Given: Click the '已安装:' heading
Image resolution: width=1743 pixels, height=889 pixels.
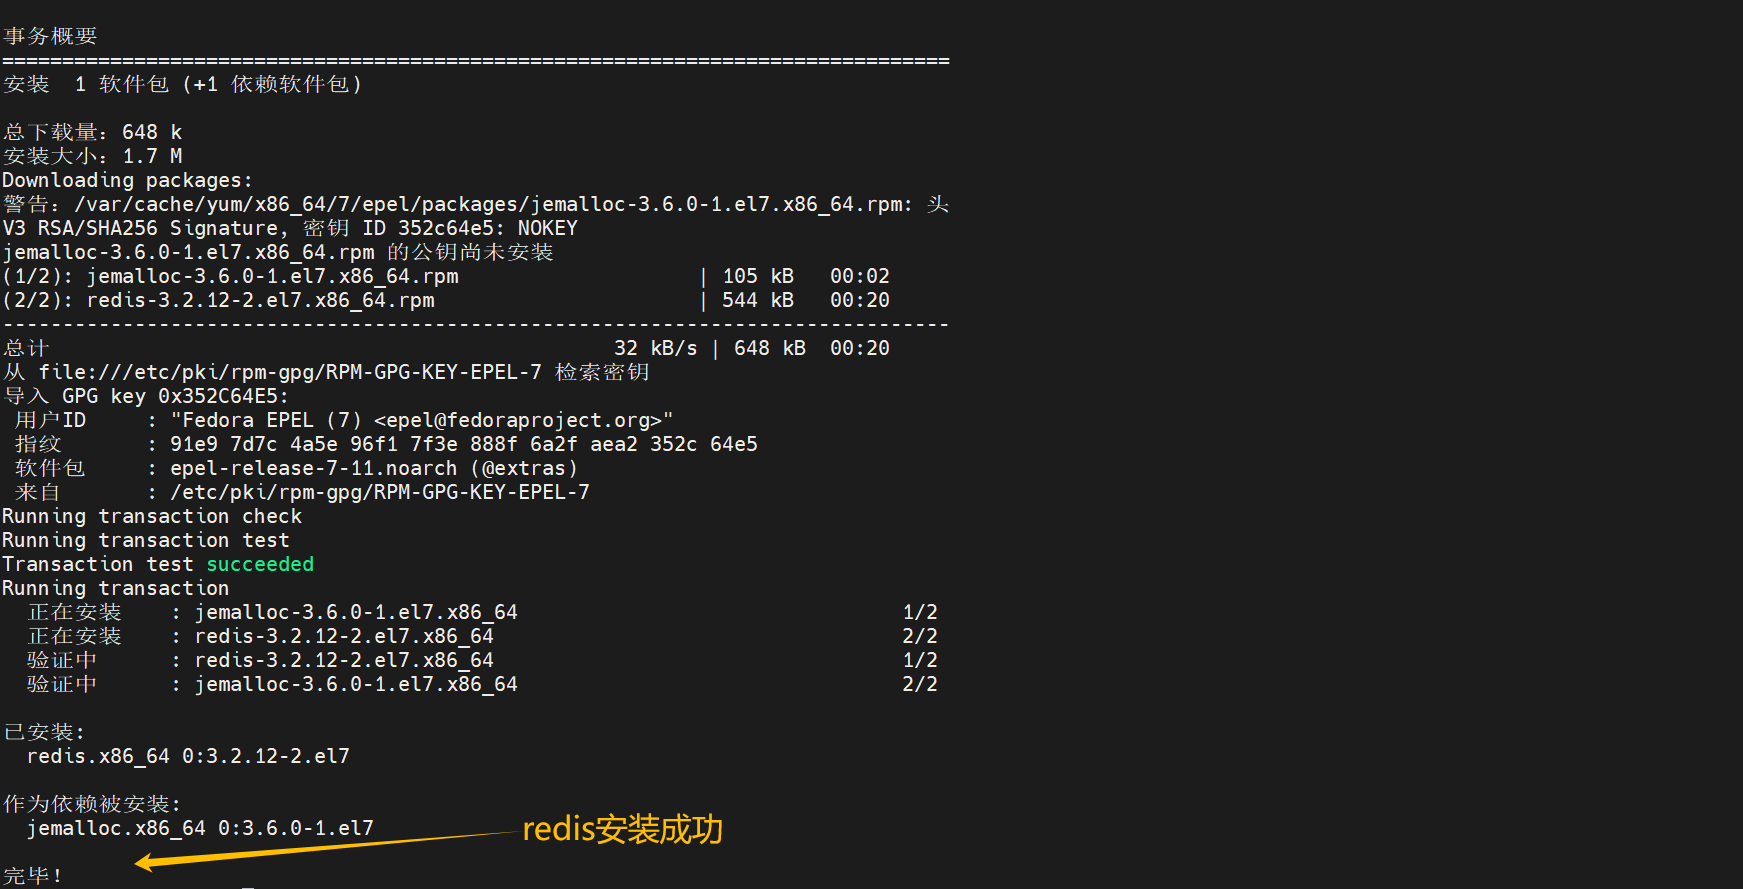Looking at the screenshot, I should (44, 732).
